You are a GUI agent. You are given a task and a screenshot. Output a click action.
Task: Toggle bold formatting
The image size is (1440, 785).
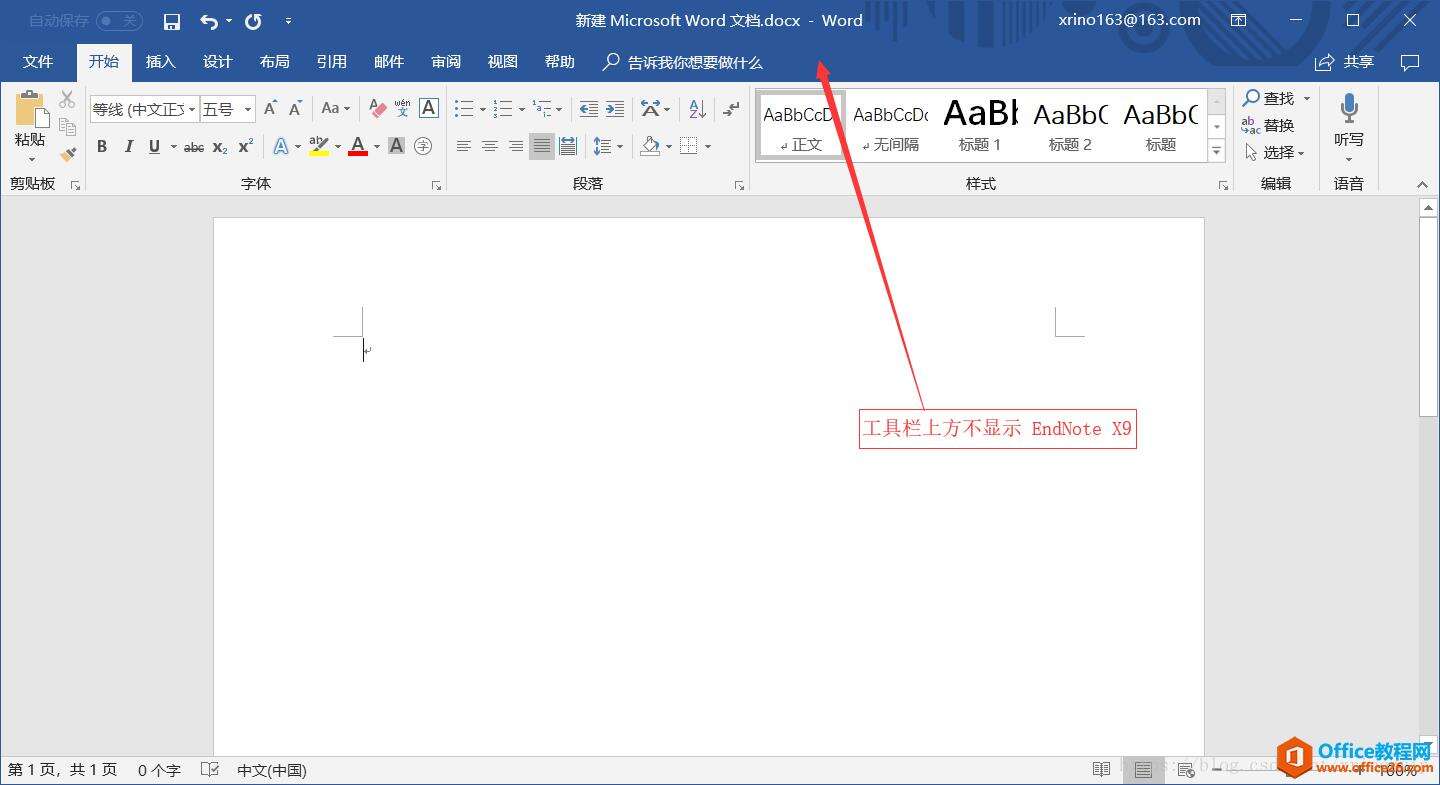coord(102,146)
